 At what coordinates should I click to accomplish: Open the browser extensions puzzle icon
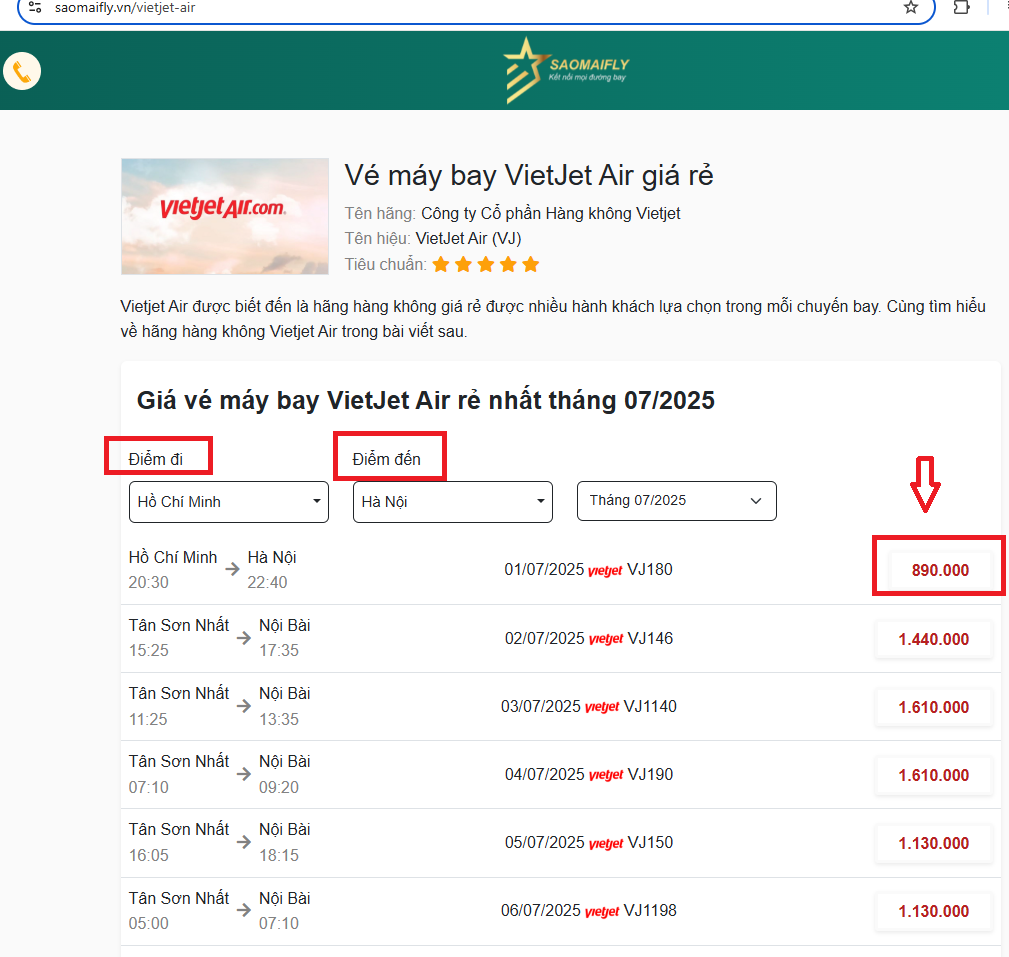point(961,8)
